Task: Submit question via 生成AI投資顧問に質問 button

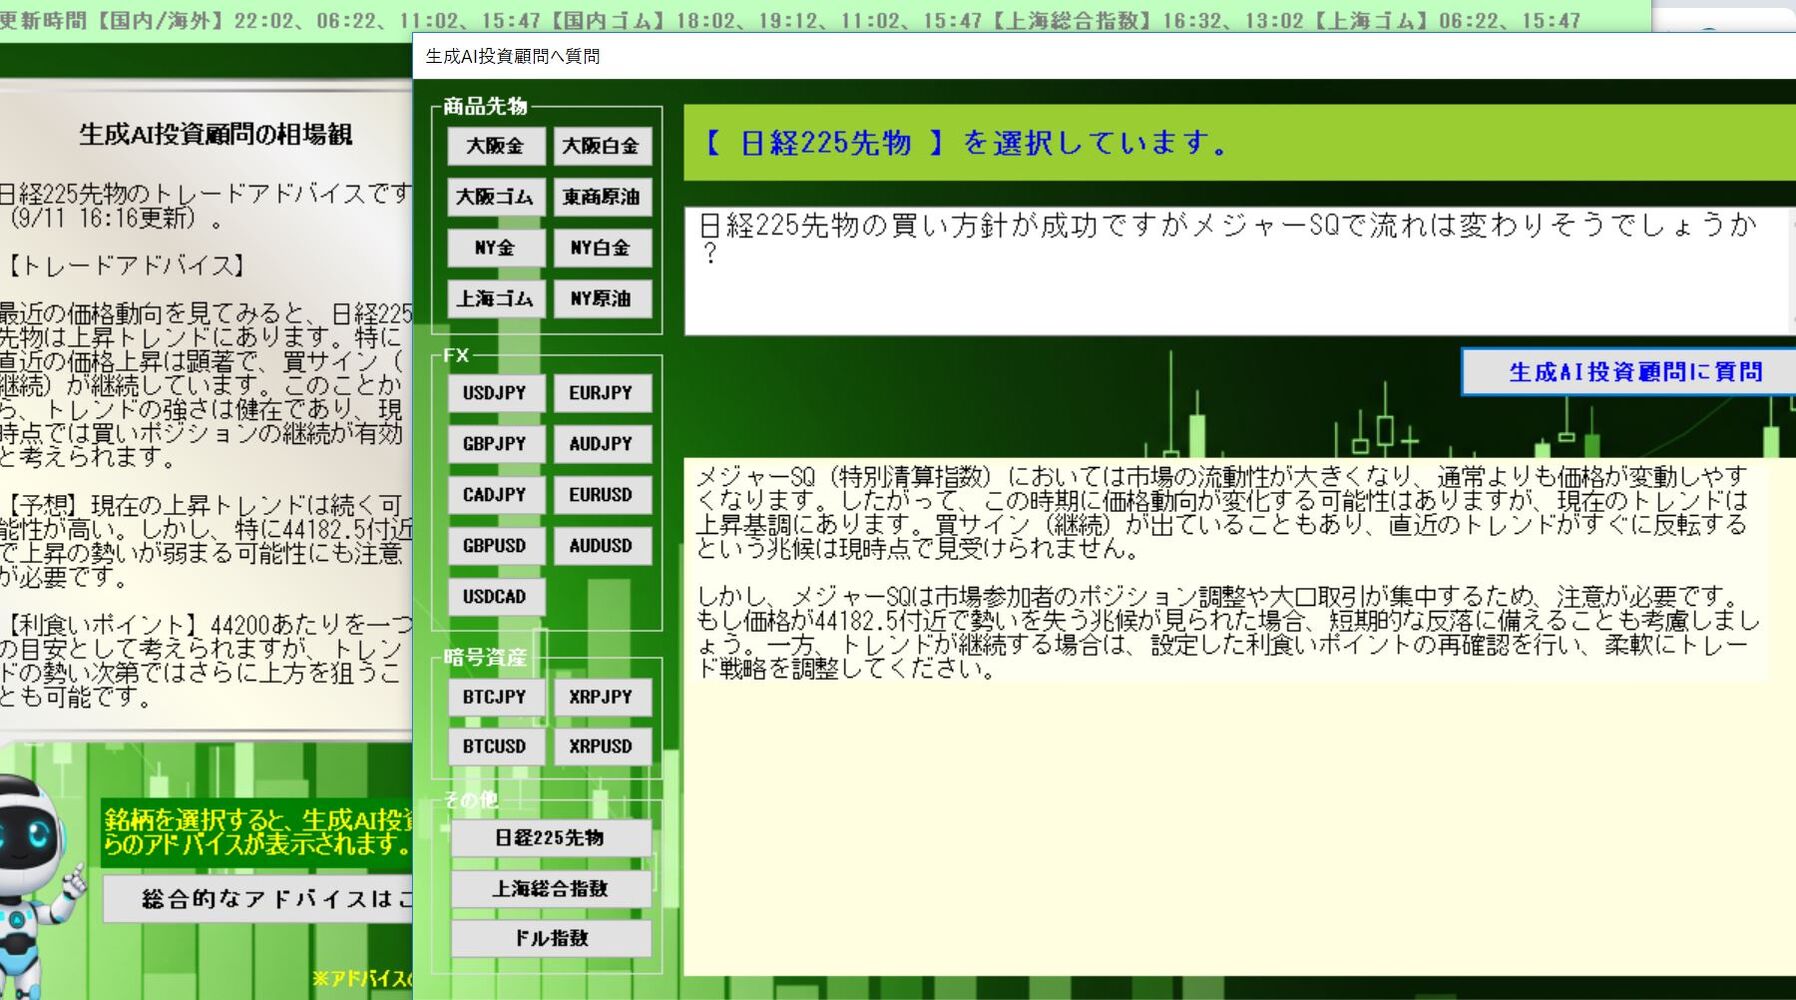Action: click(x=1630, y=372)
